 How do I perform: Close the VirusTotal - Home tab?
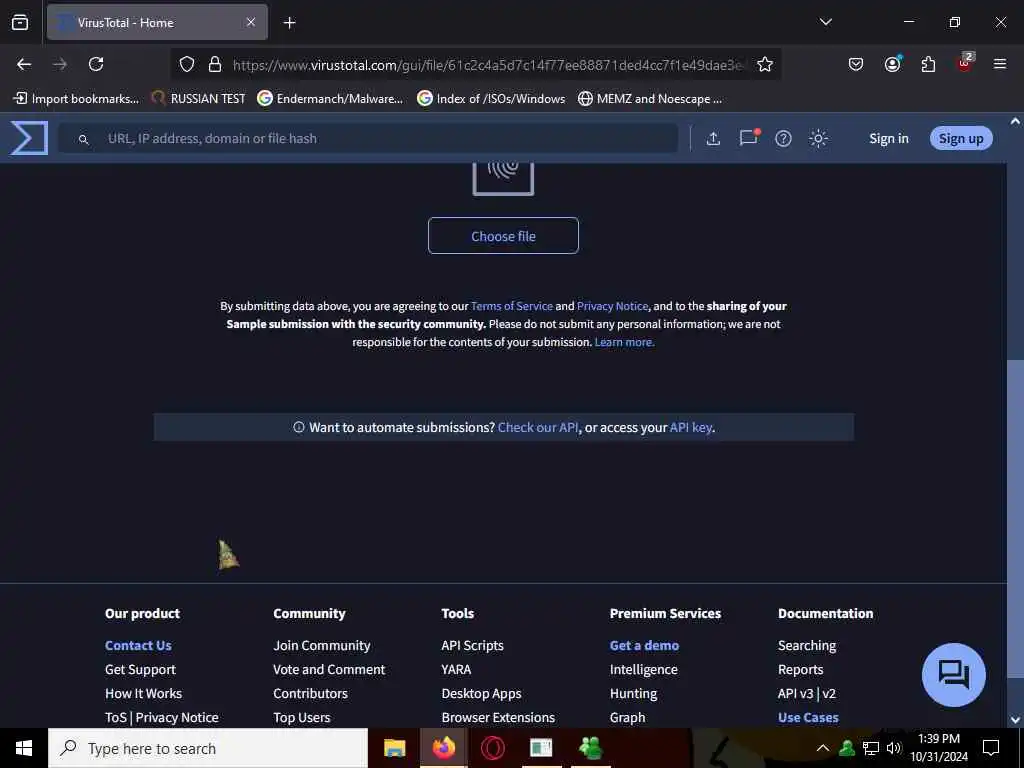251,22
